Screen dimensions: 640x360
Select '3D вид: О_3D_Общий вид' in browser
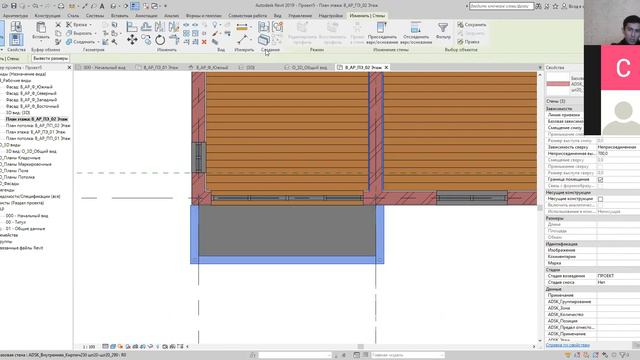pyautogui.click(x=31, y=151)
